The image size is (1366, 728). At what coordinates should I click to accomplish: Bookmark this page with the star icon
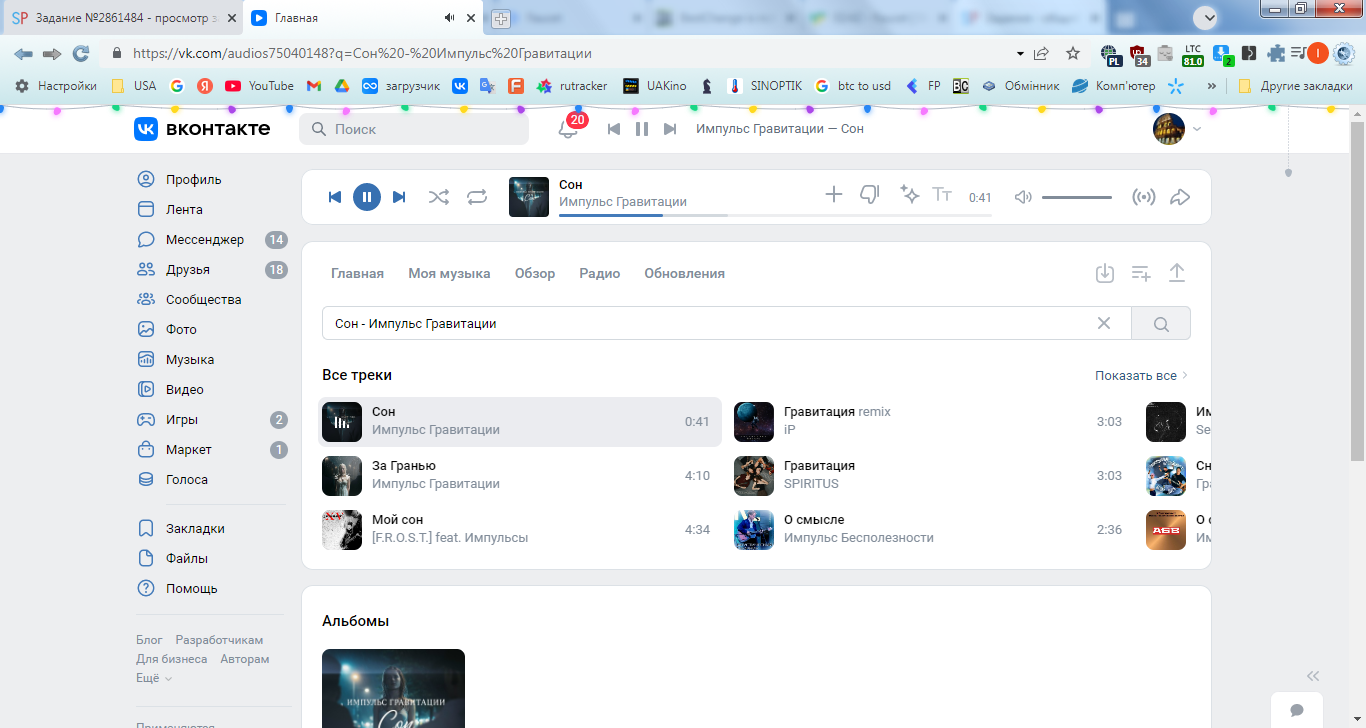coord(1073,53)
